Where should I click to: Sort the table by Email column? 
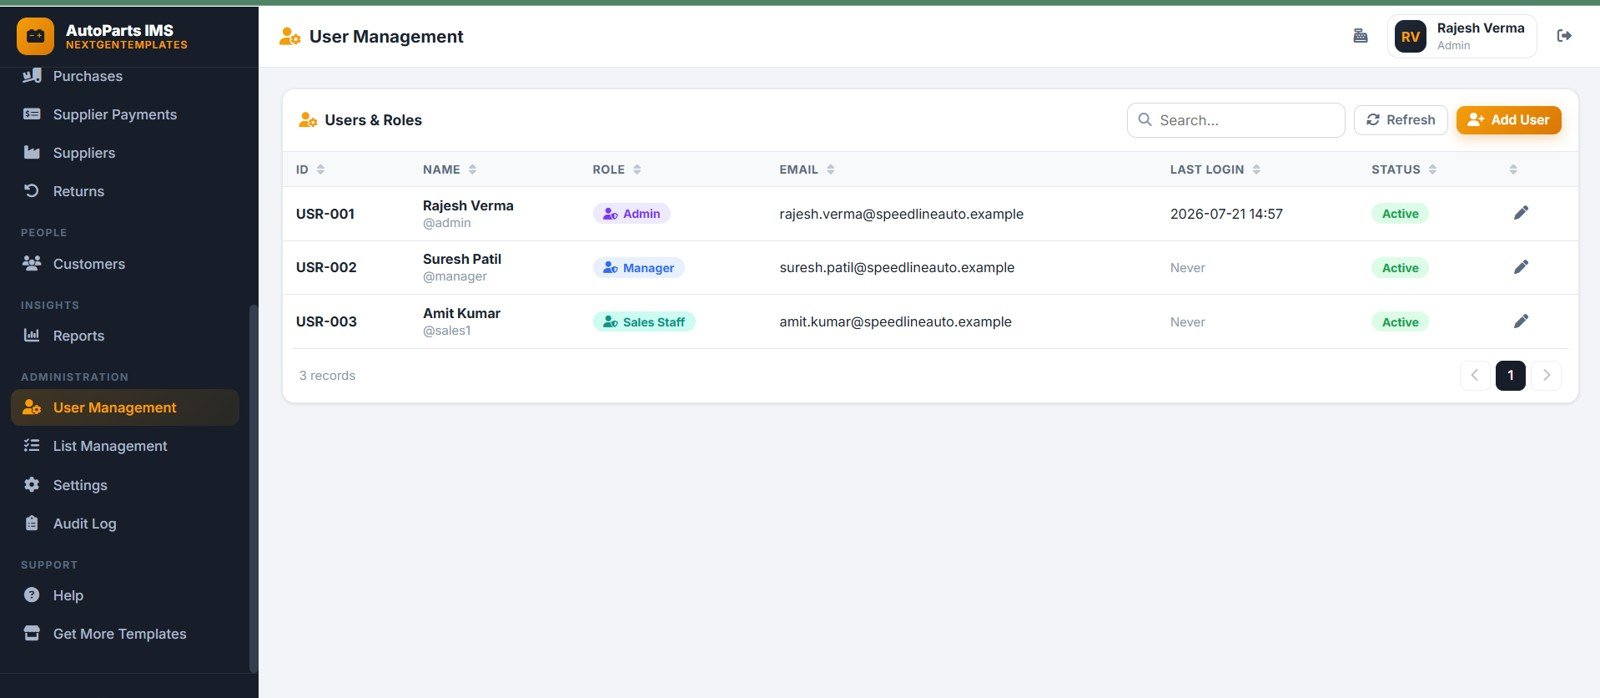806,170
